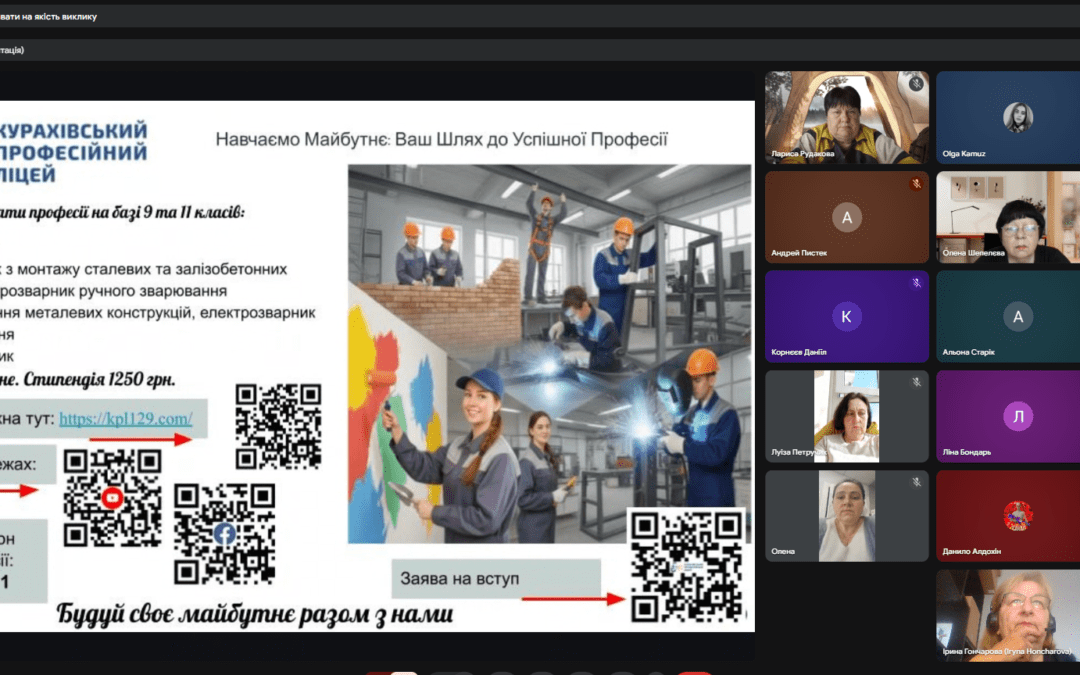Click the Facebook logo inside the QR code
Screen dimensions: 1080x675
[x=225, y=534]
